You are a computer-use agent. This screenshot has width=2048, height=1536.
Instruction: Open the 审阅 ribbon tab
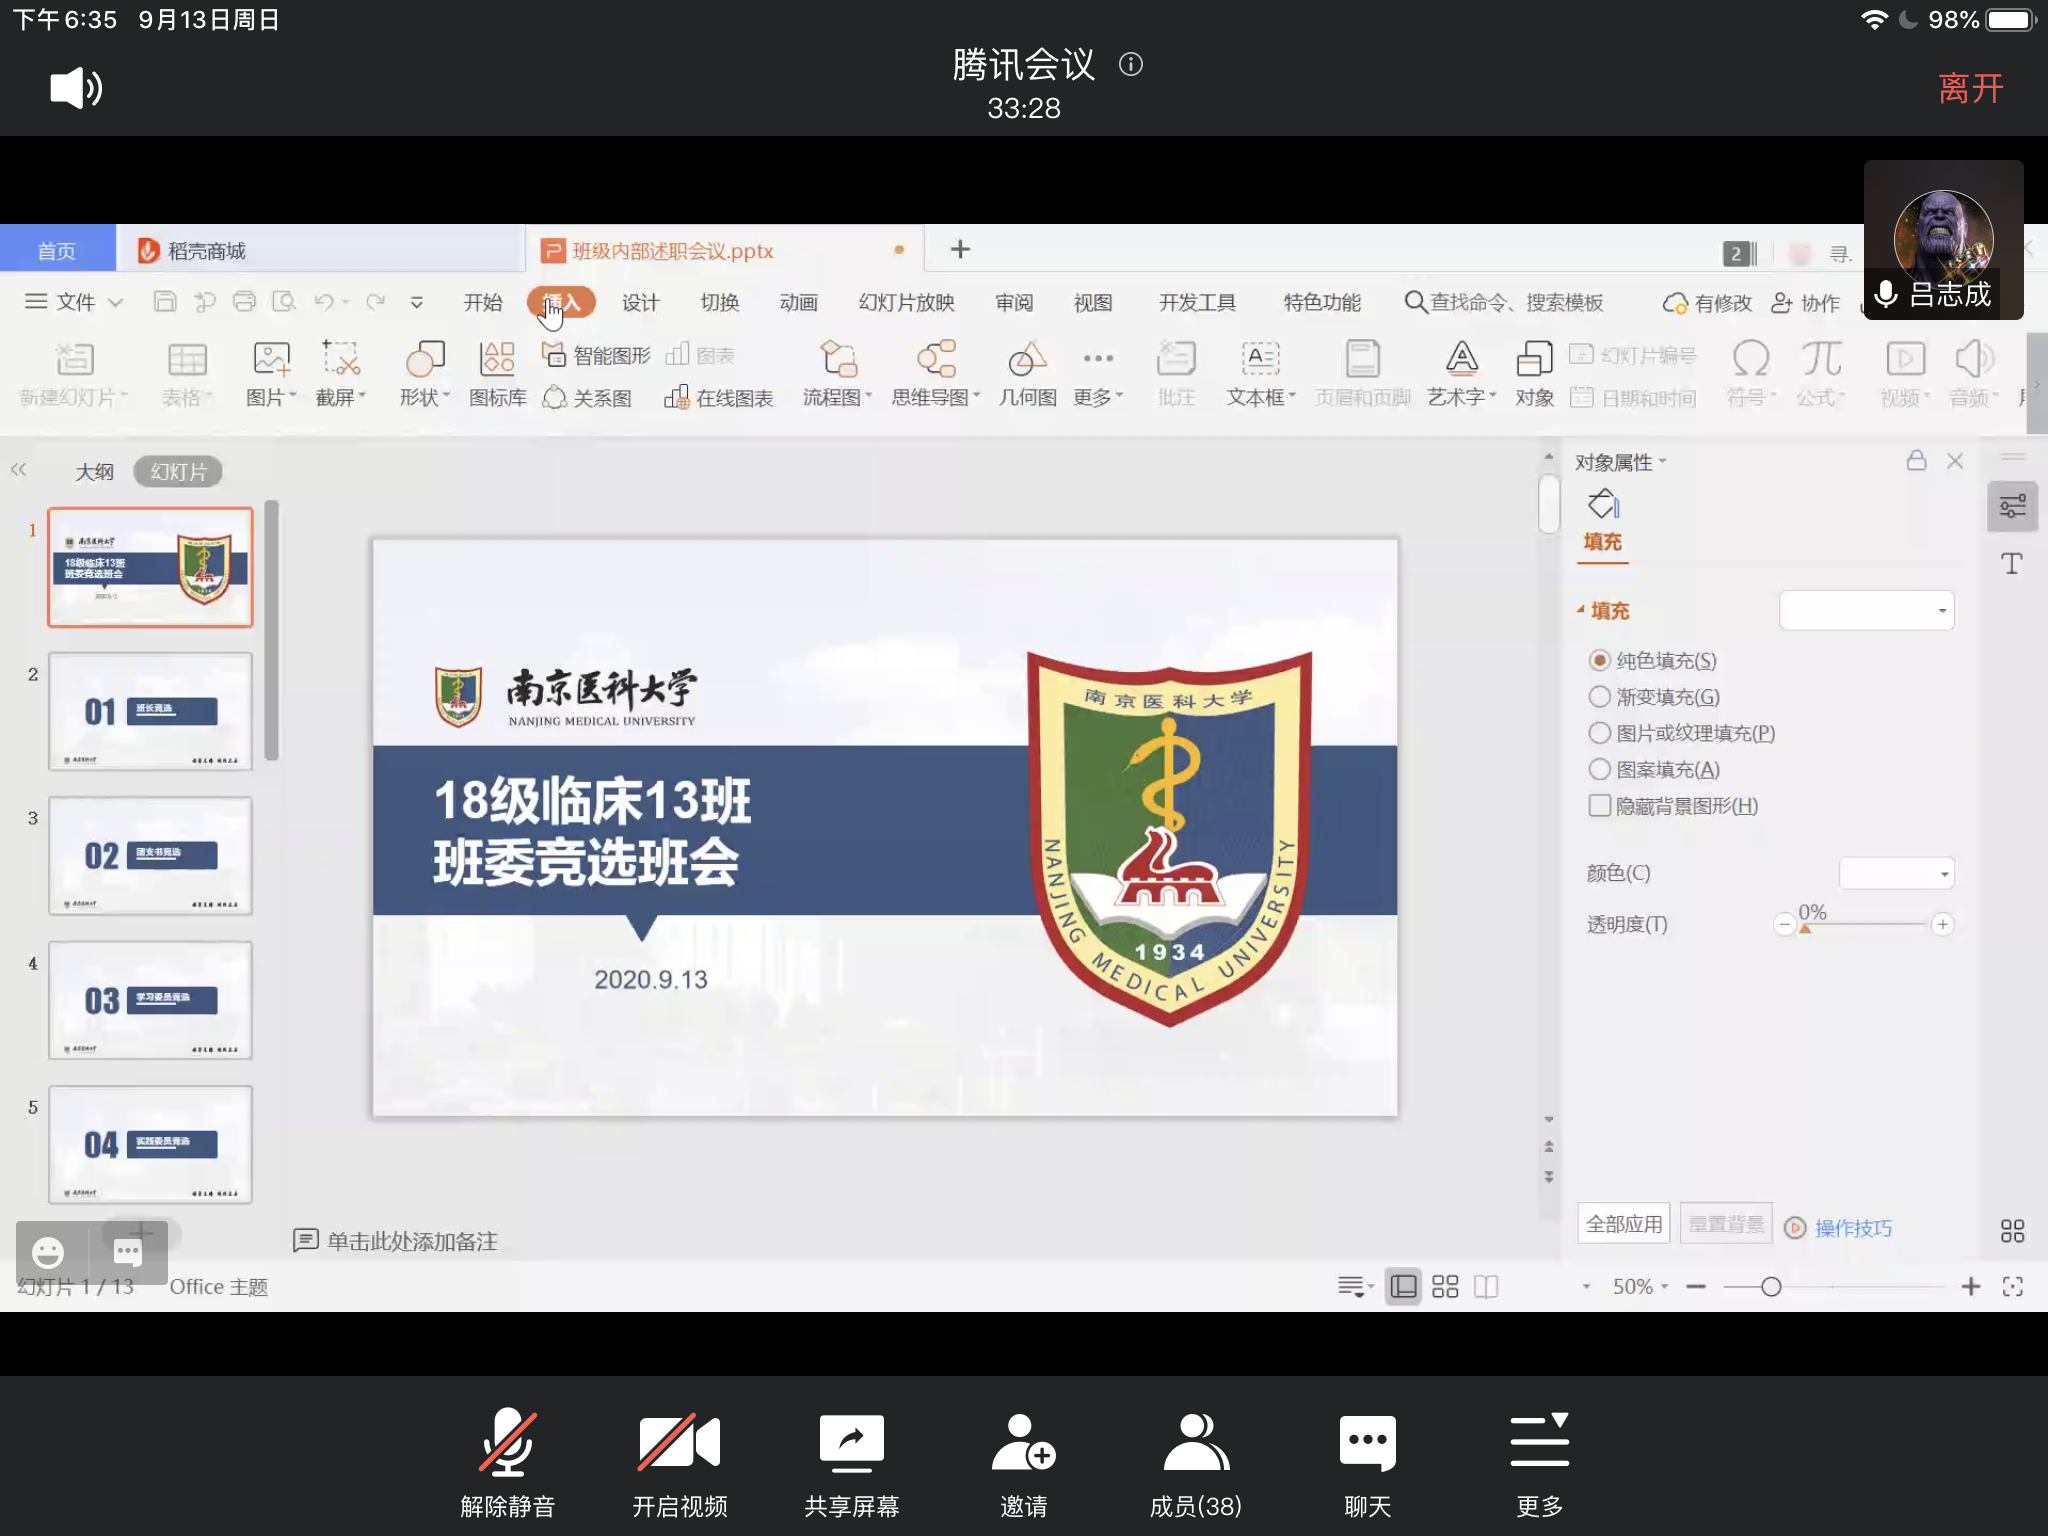pyautogui.click(x=1014, y=302)
